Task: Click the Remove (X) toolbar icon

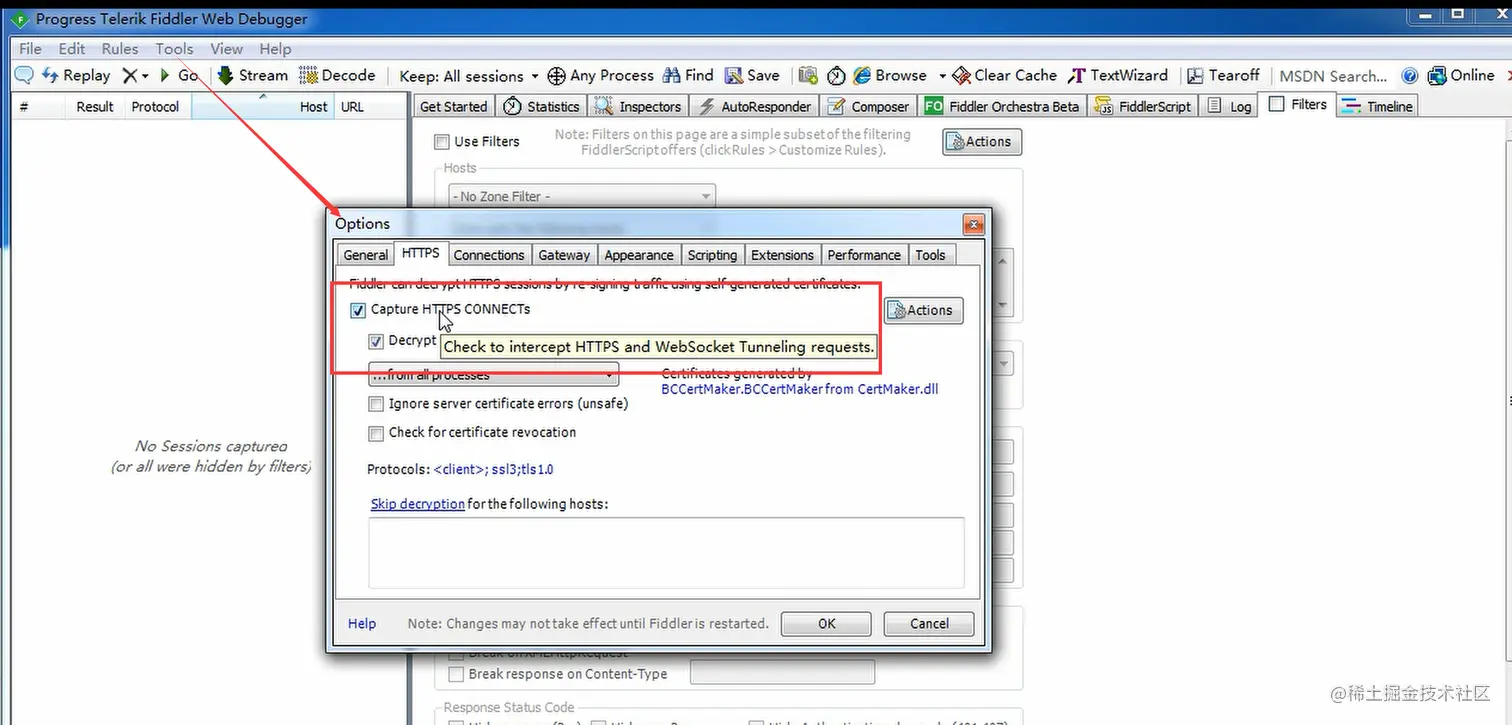Action: pyautogui.click(x=130, y=76)
